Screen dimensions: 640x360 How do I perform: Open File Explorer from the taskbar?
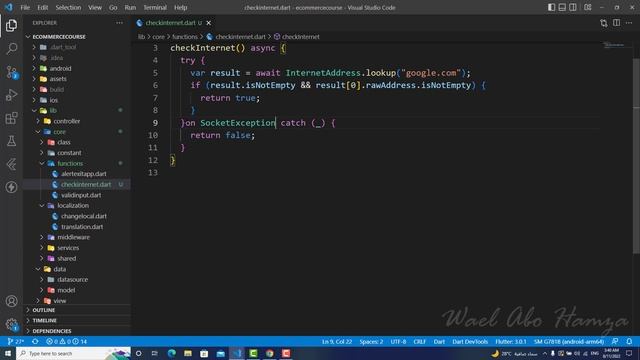point(188,353)
